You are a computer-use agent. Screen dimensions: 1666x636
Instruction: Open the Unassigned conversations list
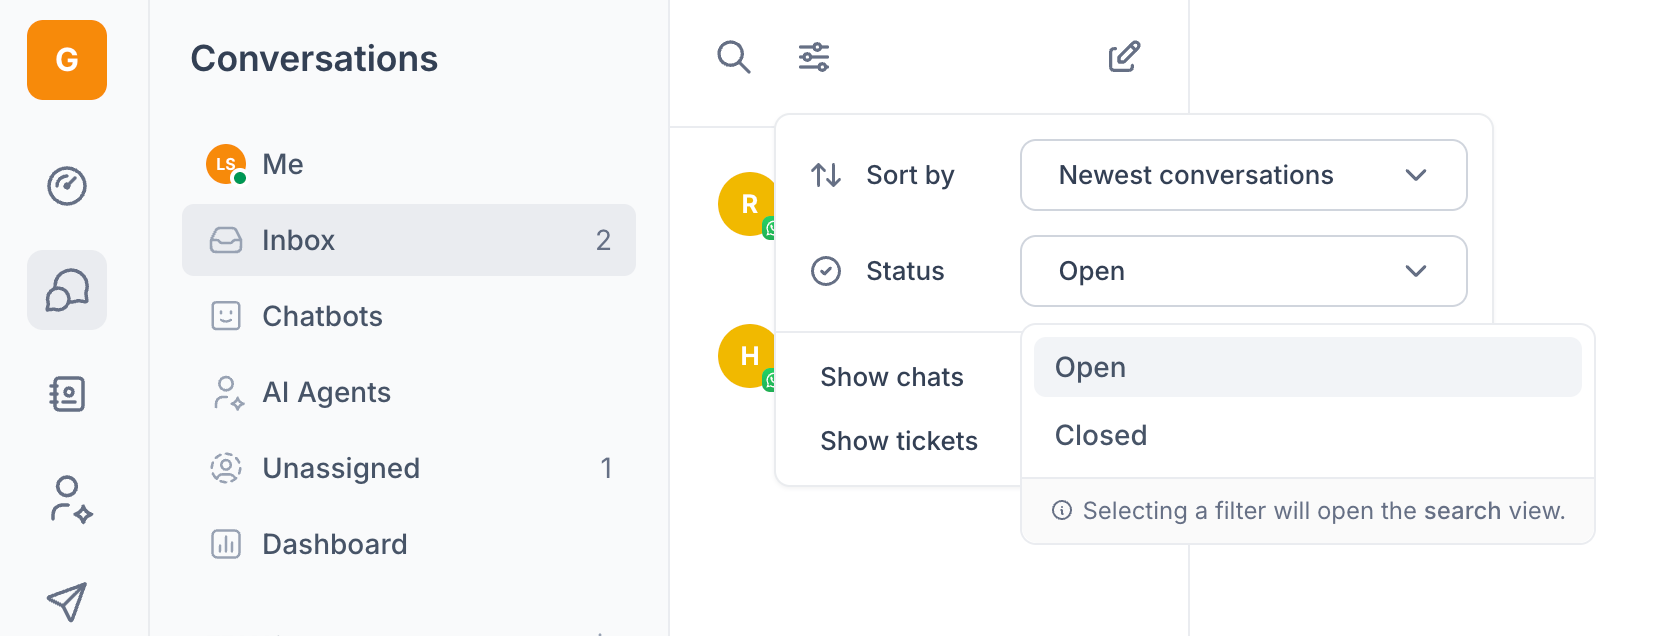(340, 468)
